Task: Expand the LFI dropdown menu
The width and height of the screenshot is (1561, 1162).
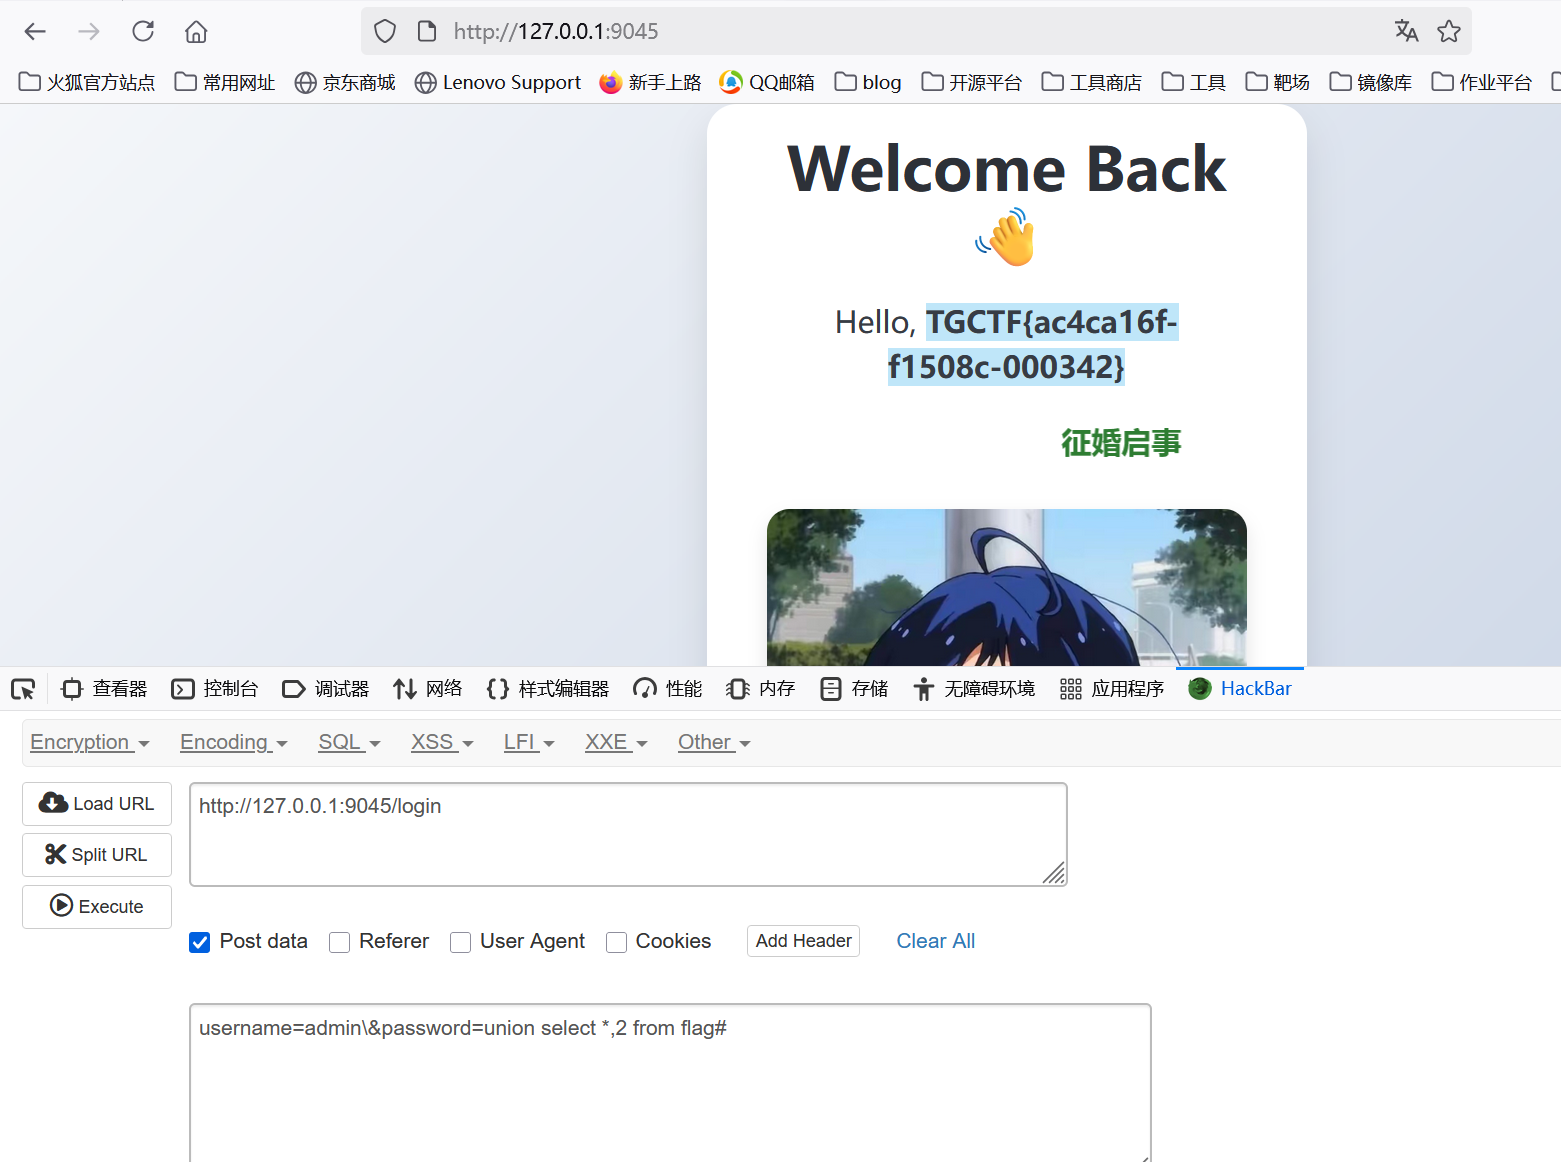Action: 529,742
